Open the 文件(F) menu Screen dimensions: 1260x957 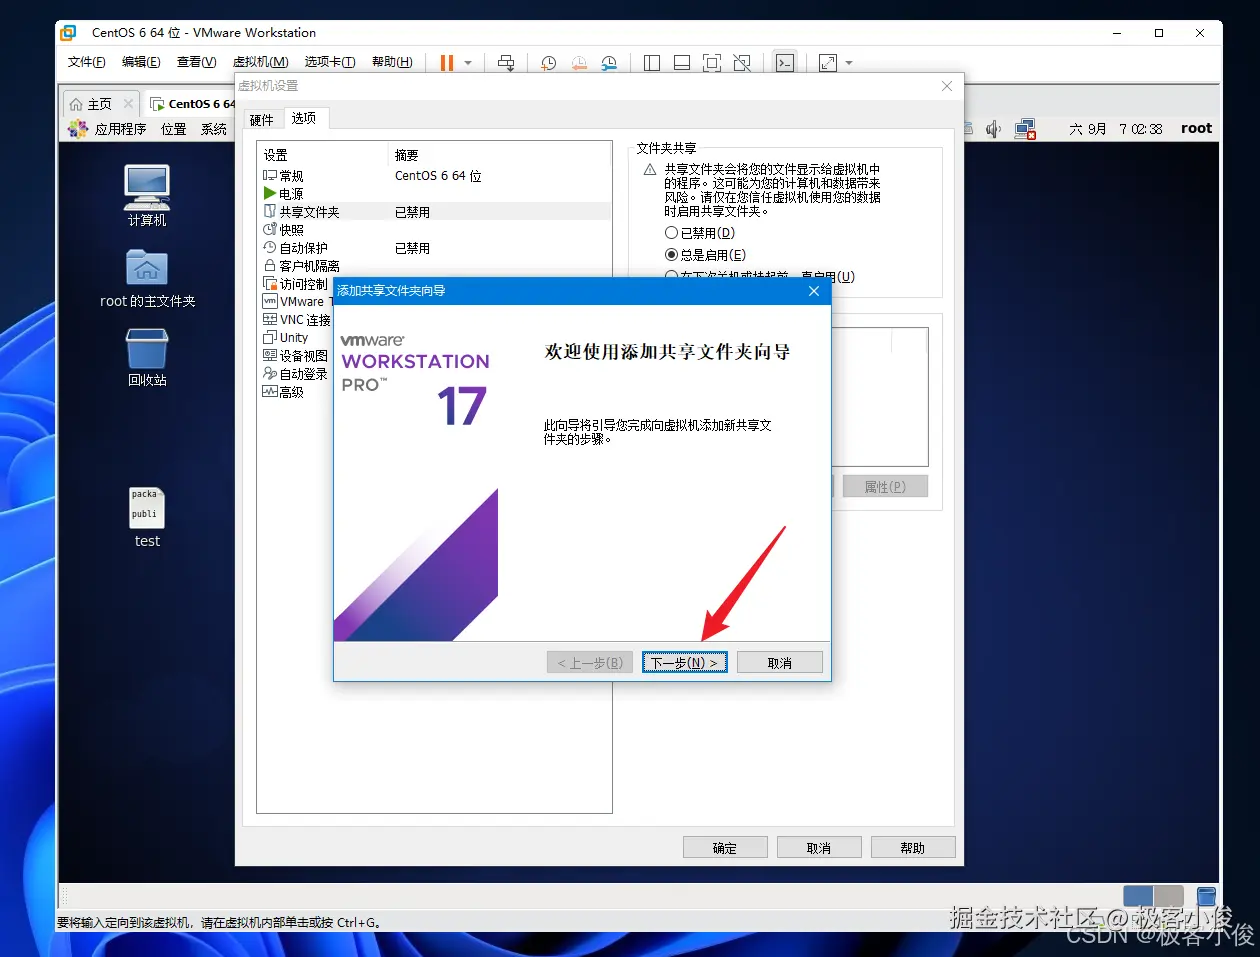pos(86,62)
